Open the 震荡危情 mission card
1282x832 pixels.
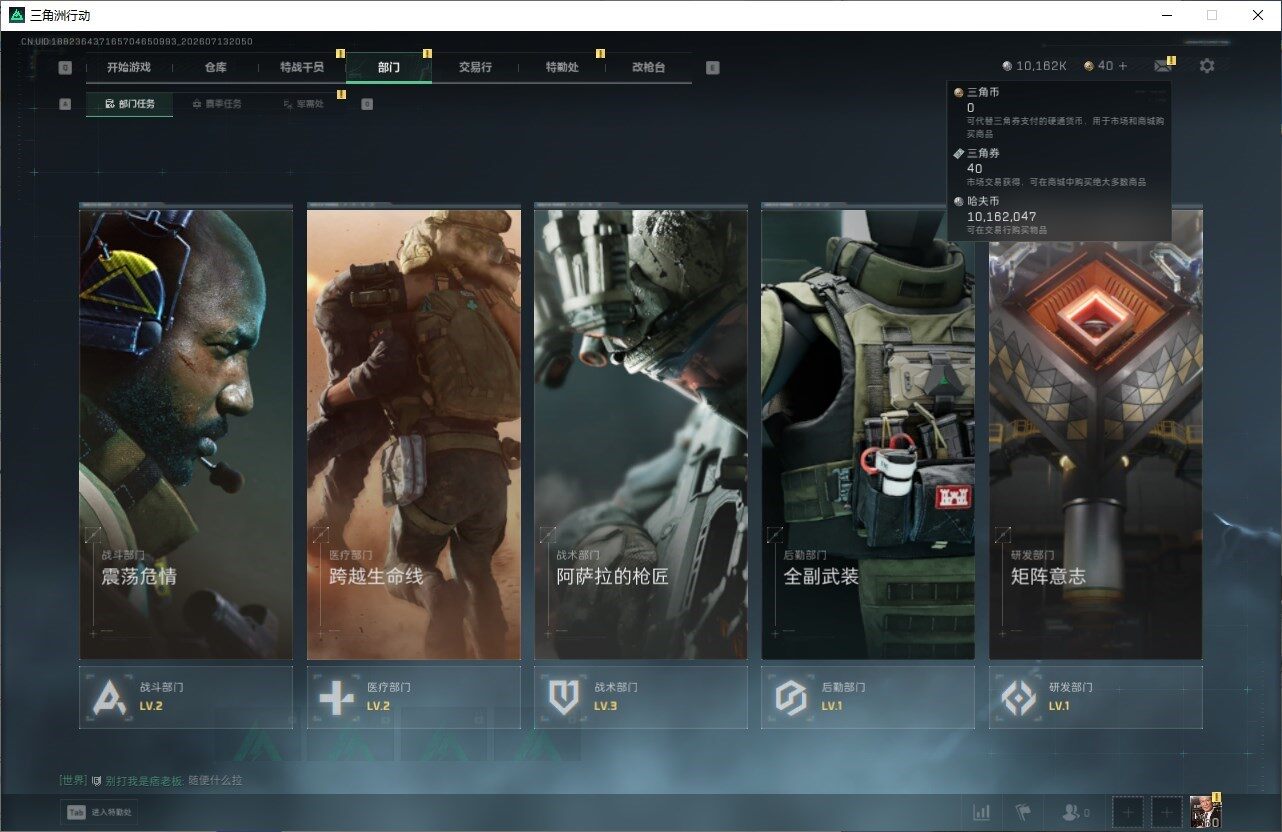click(x=186, y=433)
